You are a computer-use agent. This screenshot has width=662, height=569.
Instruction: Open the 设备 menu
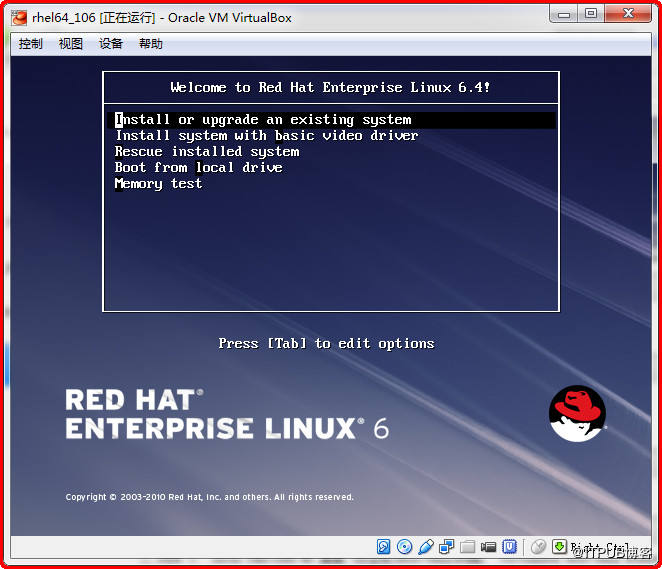[x=111, y=43]
